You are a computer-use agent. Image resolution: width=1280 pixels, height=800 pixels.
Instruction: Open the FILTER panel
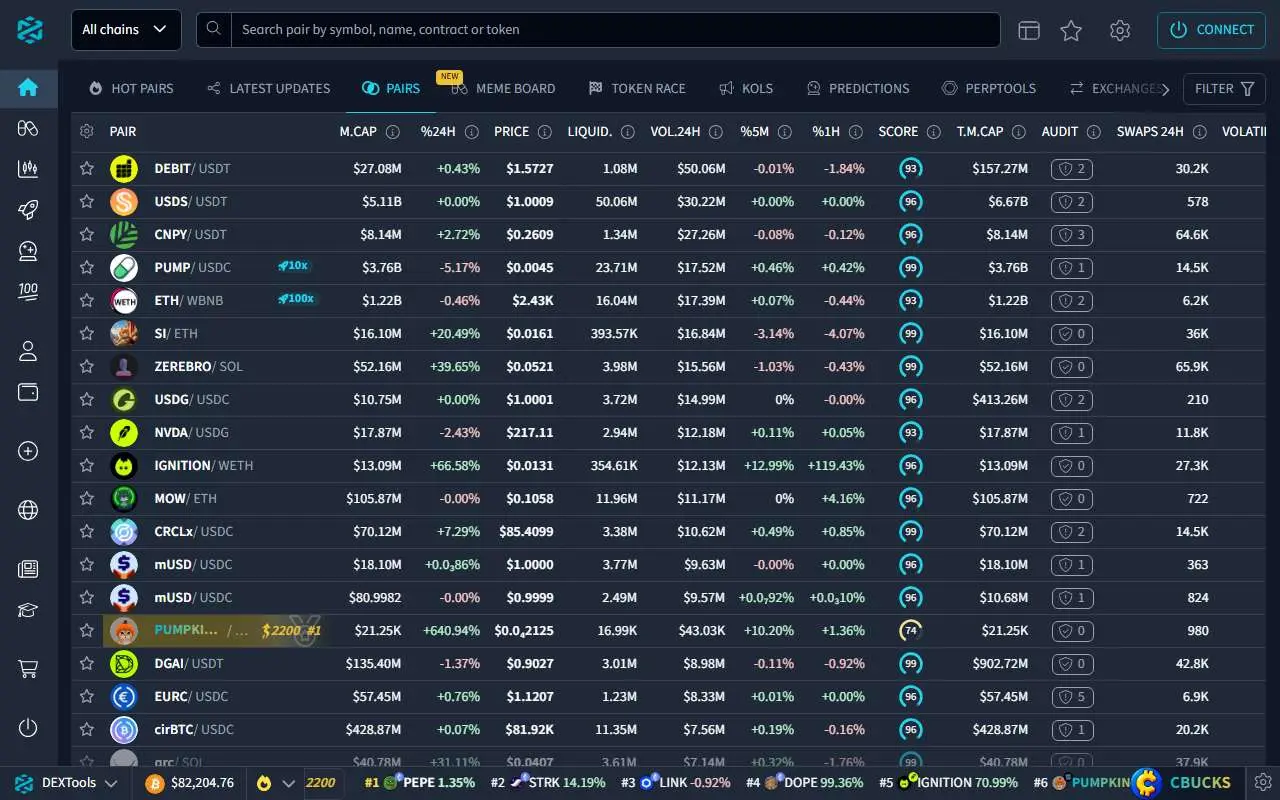[x=1224, y=89]
